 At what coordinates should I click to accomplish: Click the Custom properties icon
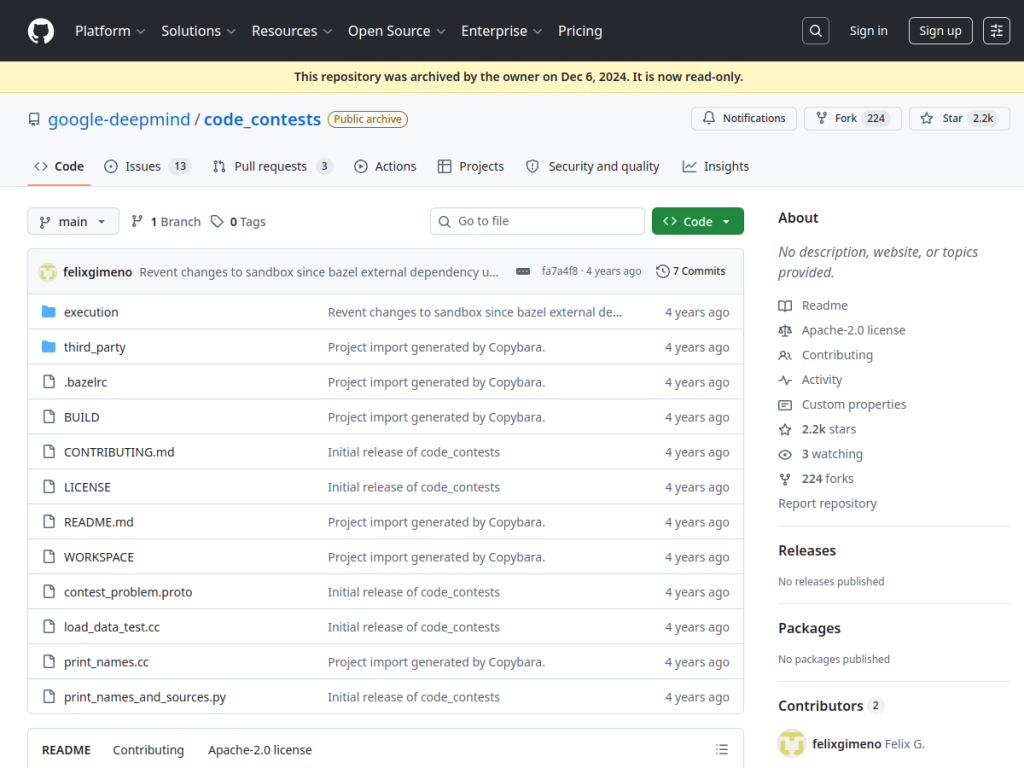[785, 405]
